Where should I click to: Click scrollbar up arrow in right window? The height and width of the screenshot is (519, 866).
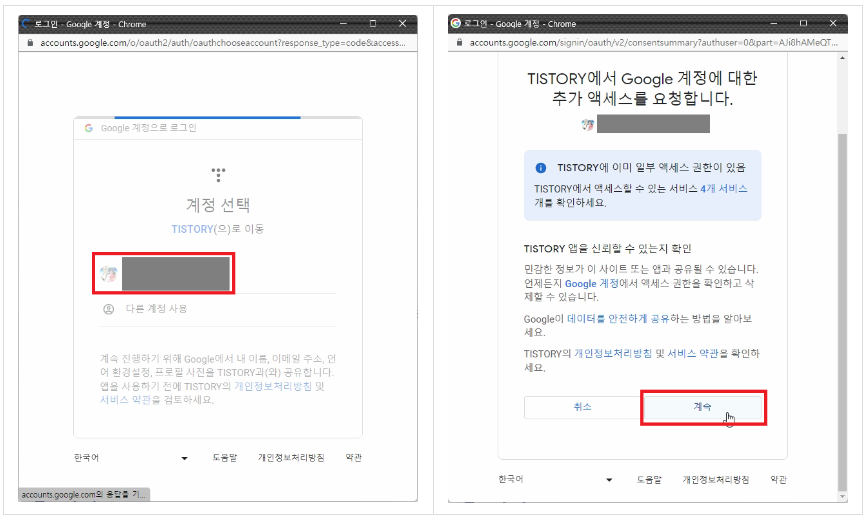pos(842,57)
